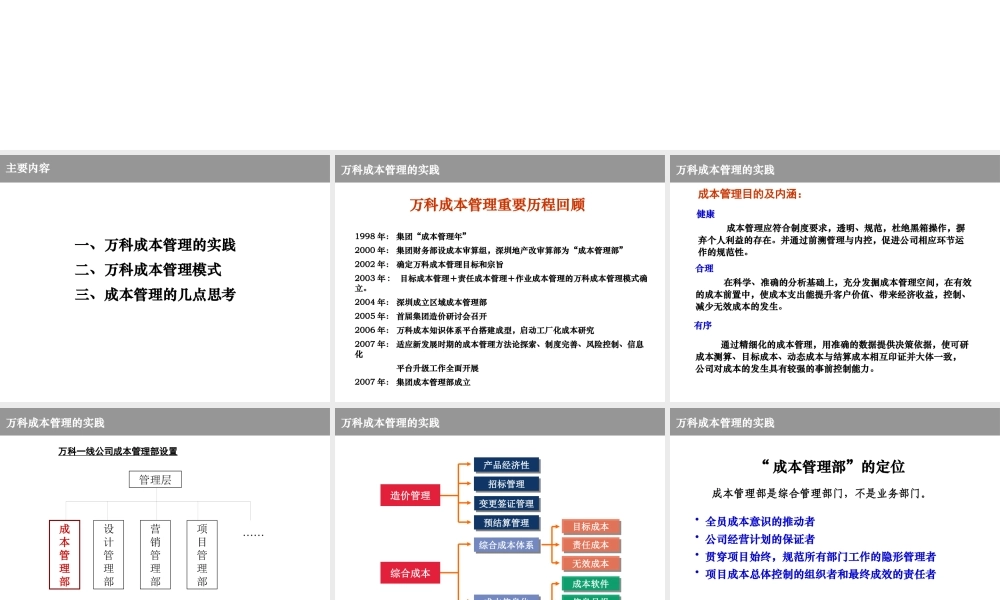This screenshot has height=600, width=1000.
Task: Select the 2002年 确定万科成本管理目标和宗旨 row
Action: (429, 264)
